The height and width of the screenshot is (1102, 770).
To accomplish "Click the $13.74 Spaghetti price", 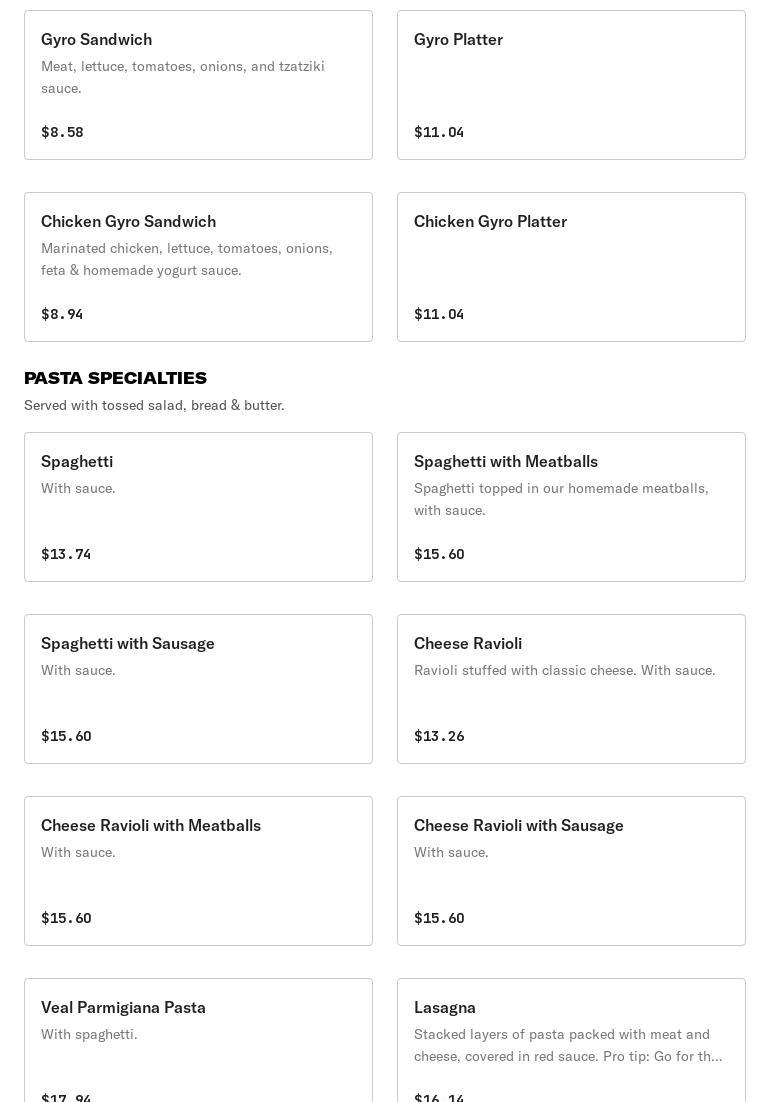I will [66, 554].
